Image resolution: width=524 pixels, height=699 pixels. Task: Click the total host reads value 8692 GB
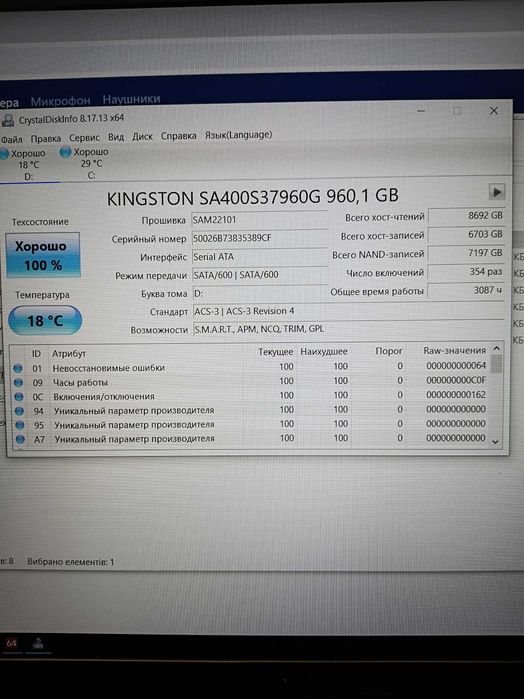click(x=466, y=216)
